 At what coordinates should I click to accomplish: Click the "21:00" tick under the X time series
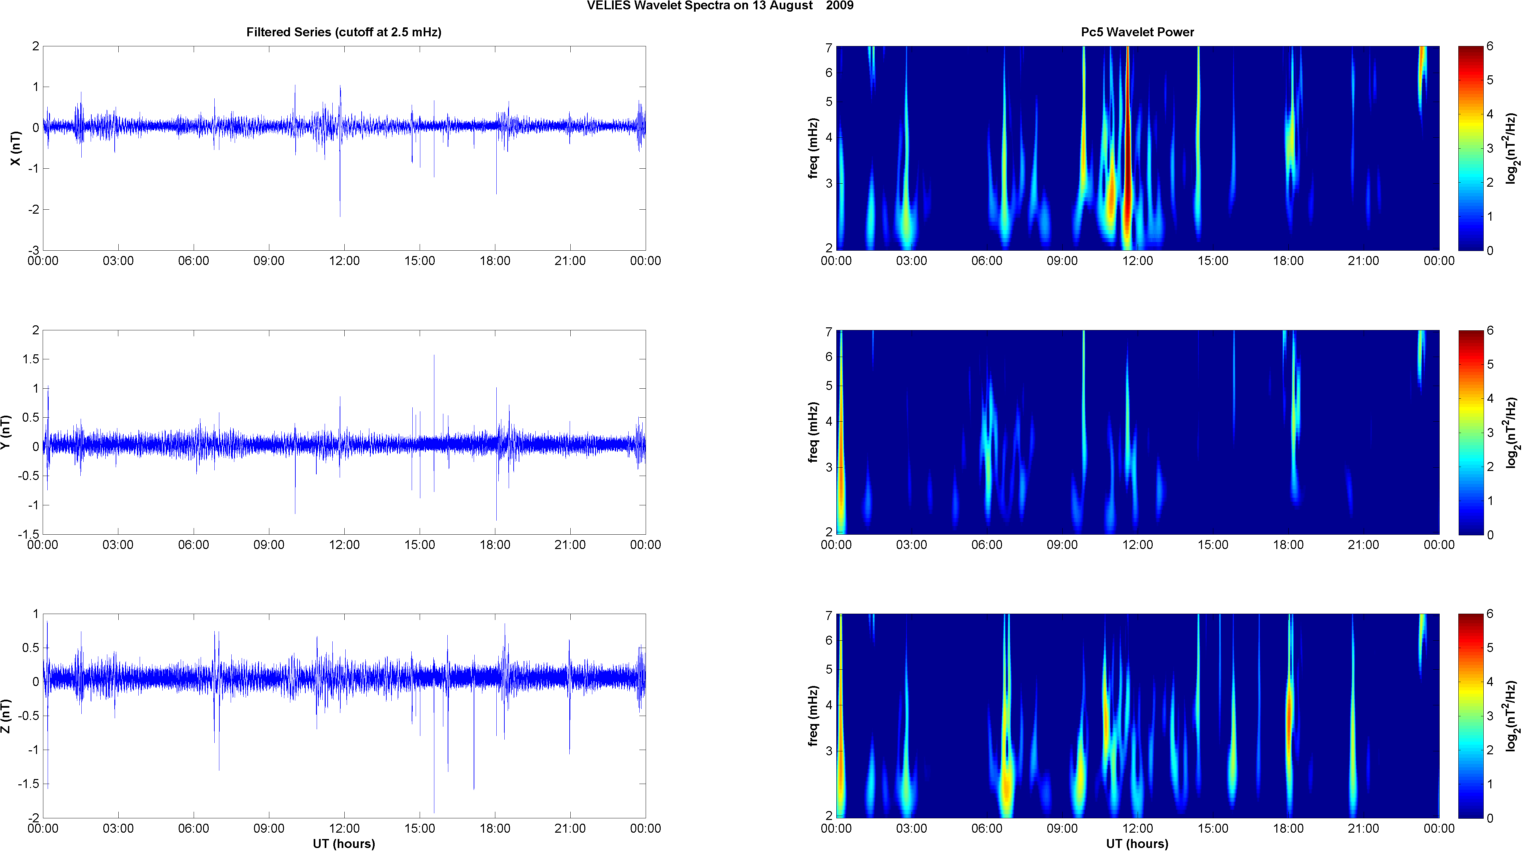(570, 261)
